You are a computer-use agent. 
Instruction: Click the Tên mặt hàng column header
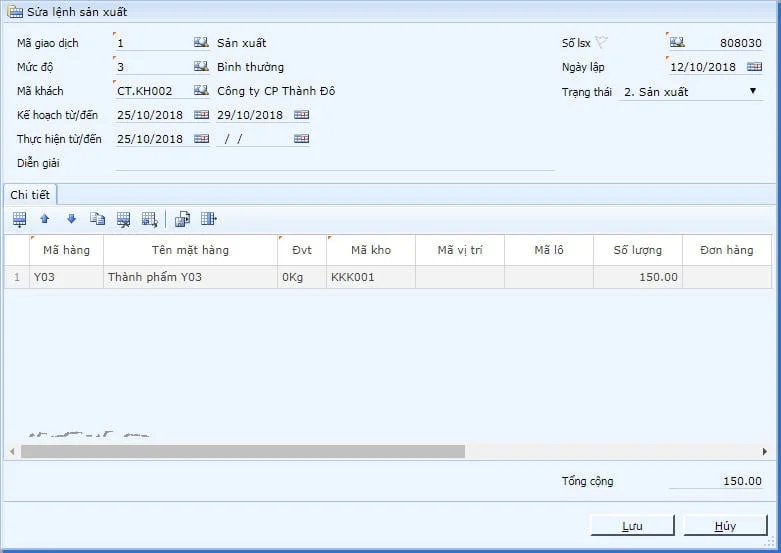pyautogui.click(x=190, y=250)
